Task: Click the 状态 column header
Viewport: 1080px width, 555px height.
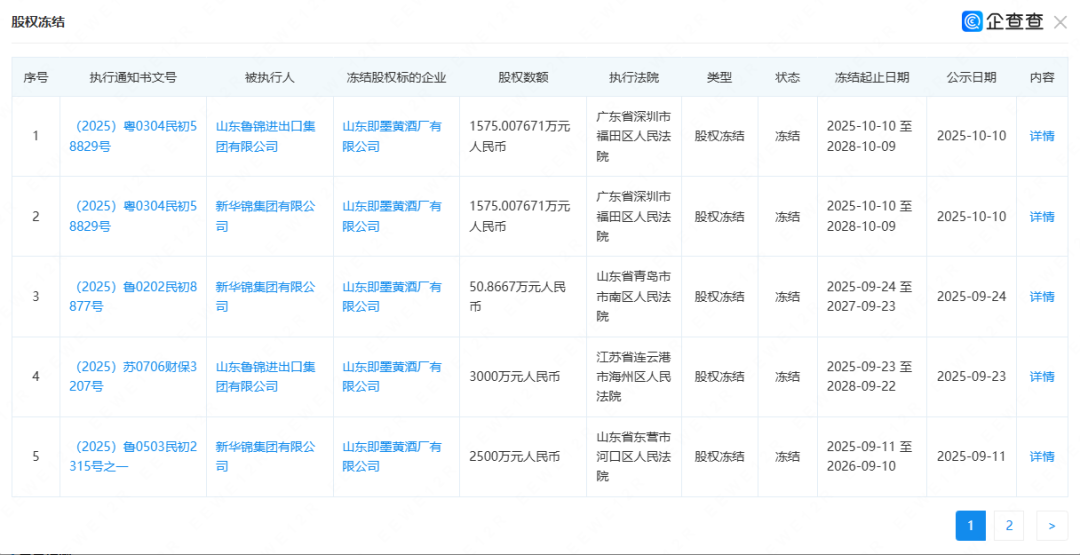Action: 787,77
